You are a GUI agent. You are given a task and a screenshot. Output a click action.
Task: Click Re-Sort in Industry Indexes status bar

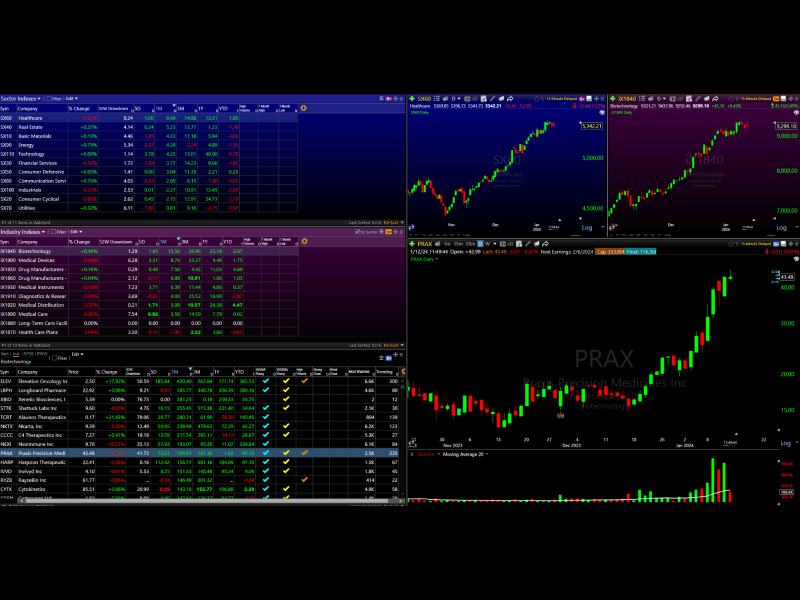click(391, 345)
